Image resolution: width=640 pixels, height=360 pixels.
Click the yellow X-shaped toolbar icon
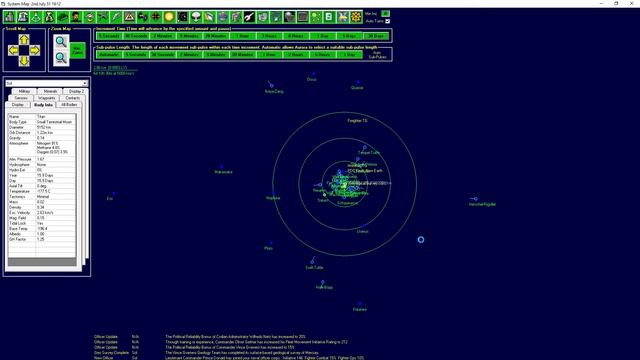pyautogui.click(x=342, y=17)
